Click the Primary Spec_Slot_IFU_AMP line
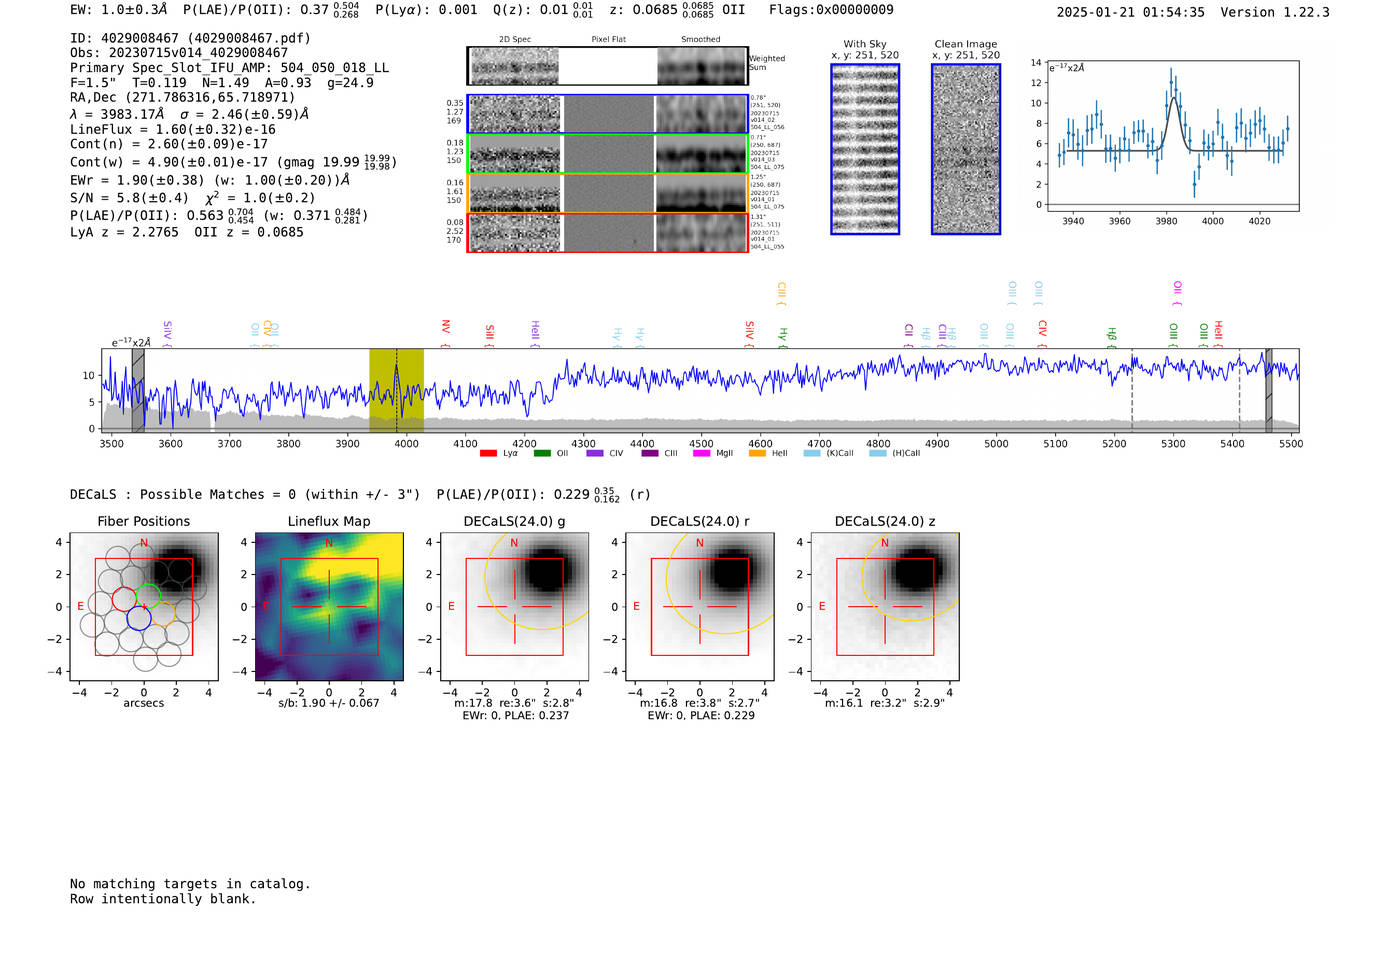The image size is (1400, 953). click(x=229, y=68)
